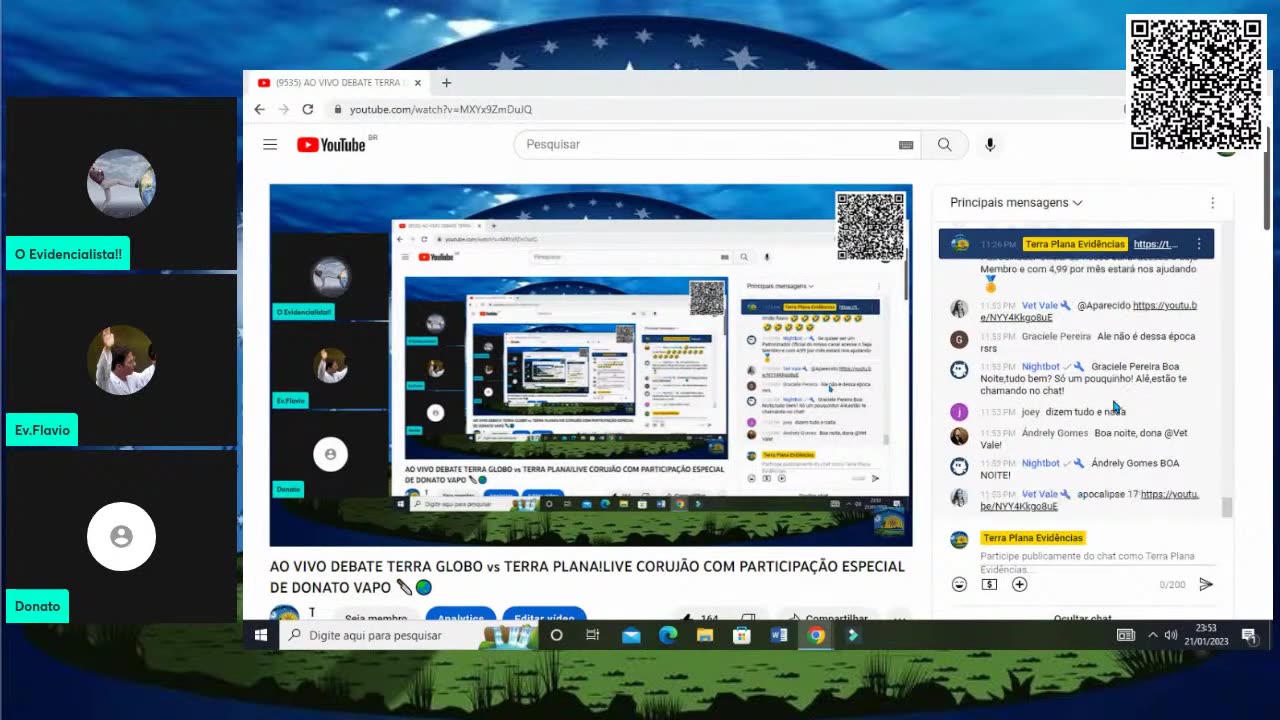Open a new browser tab with plus icon
Screen dimensions: 1280x720
[x=447, y=83]
